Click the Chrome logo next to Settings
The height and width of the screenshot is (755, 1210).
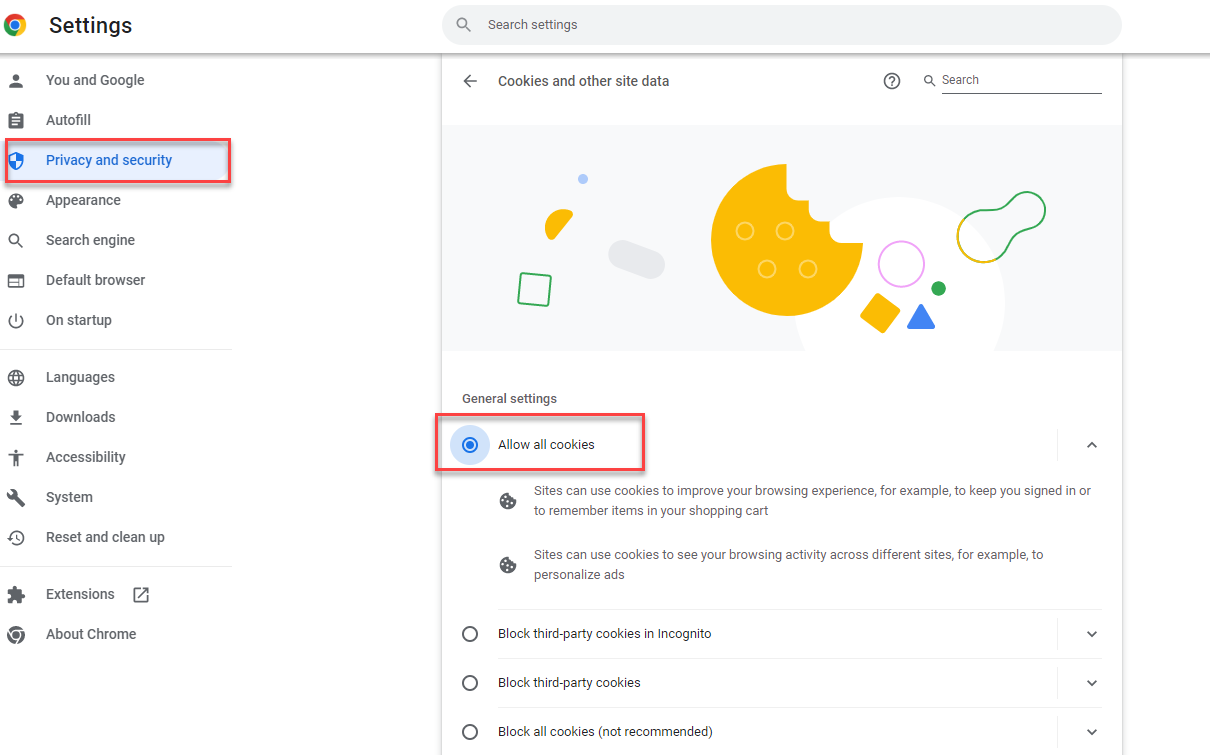click(x=15, y=25)
